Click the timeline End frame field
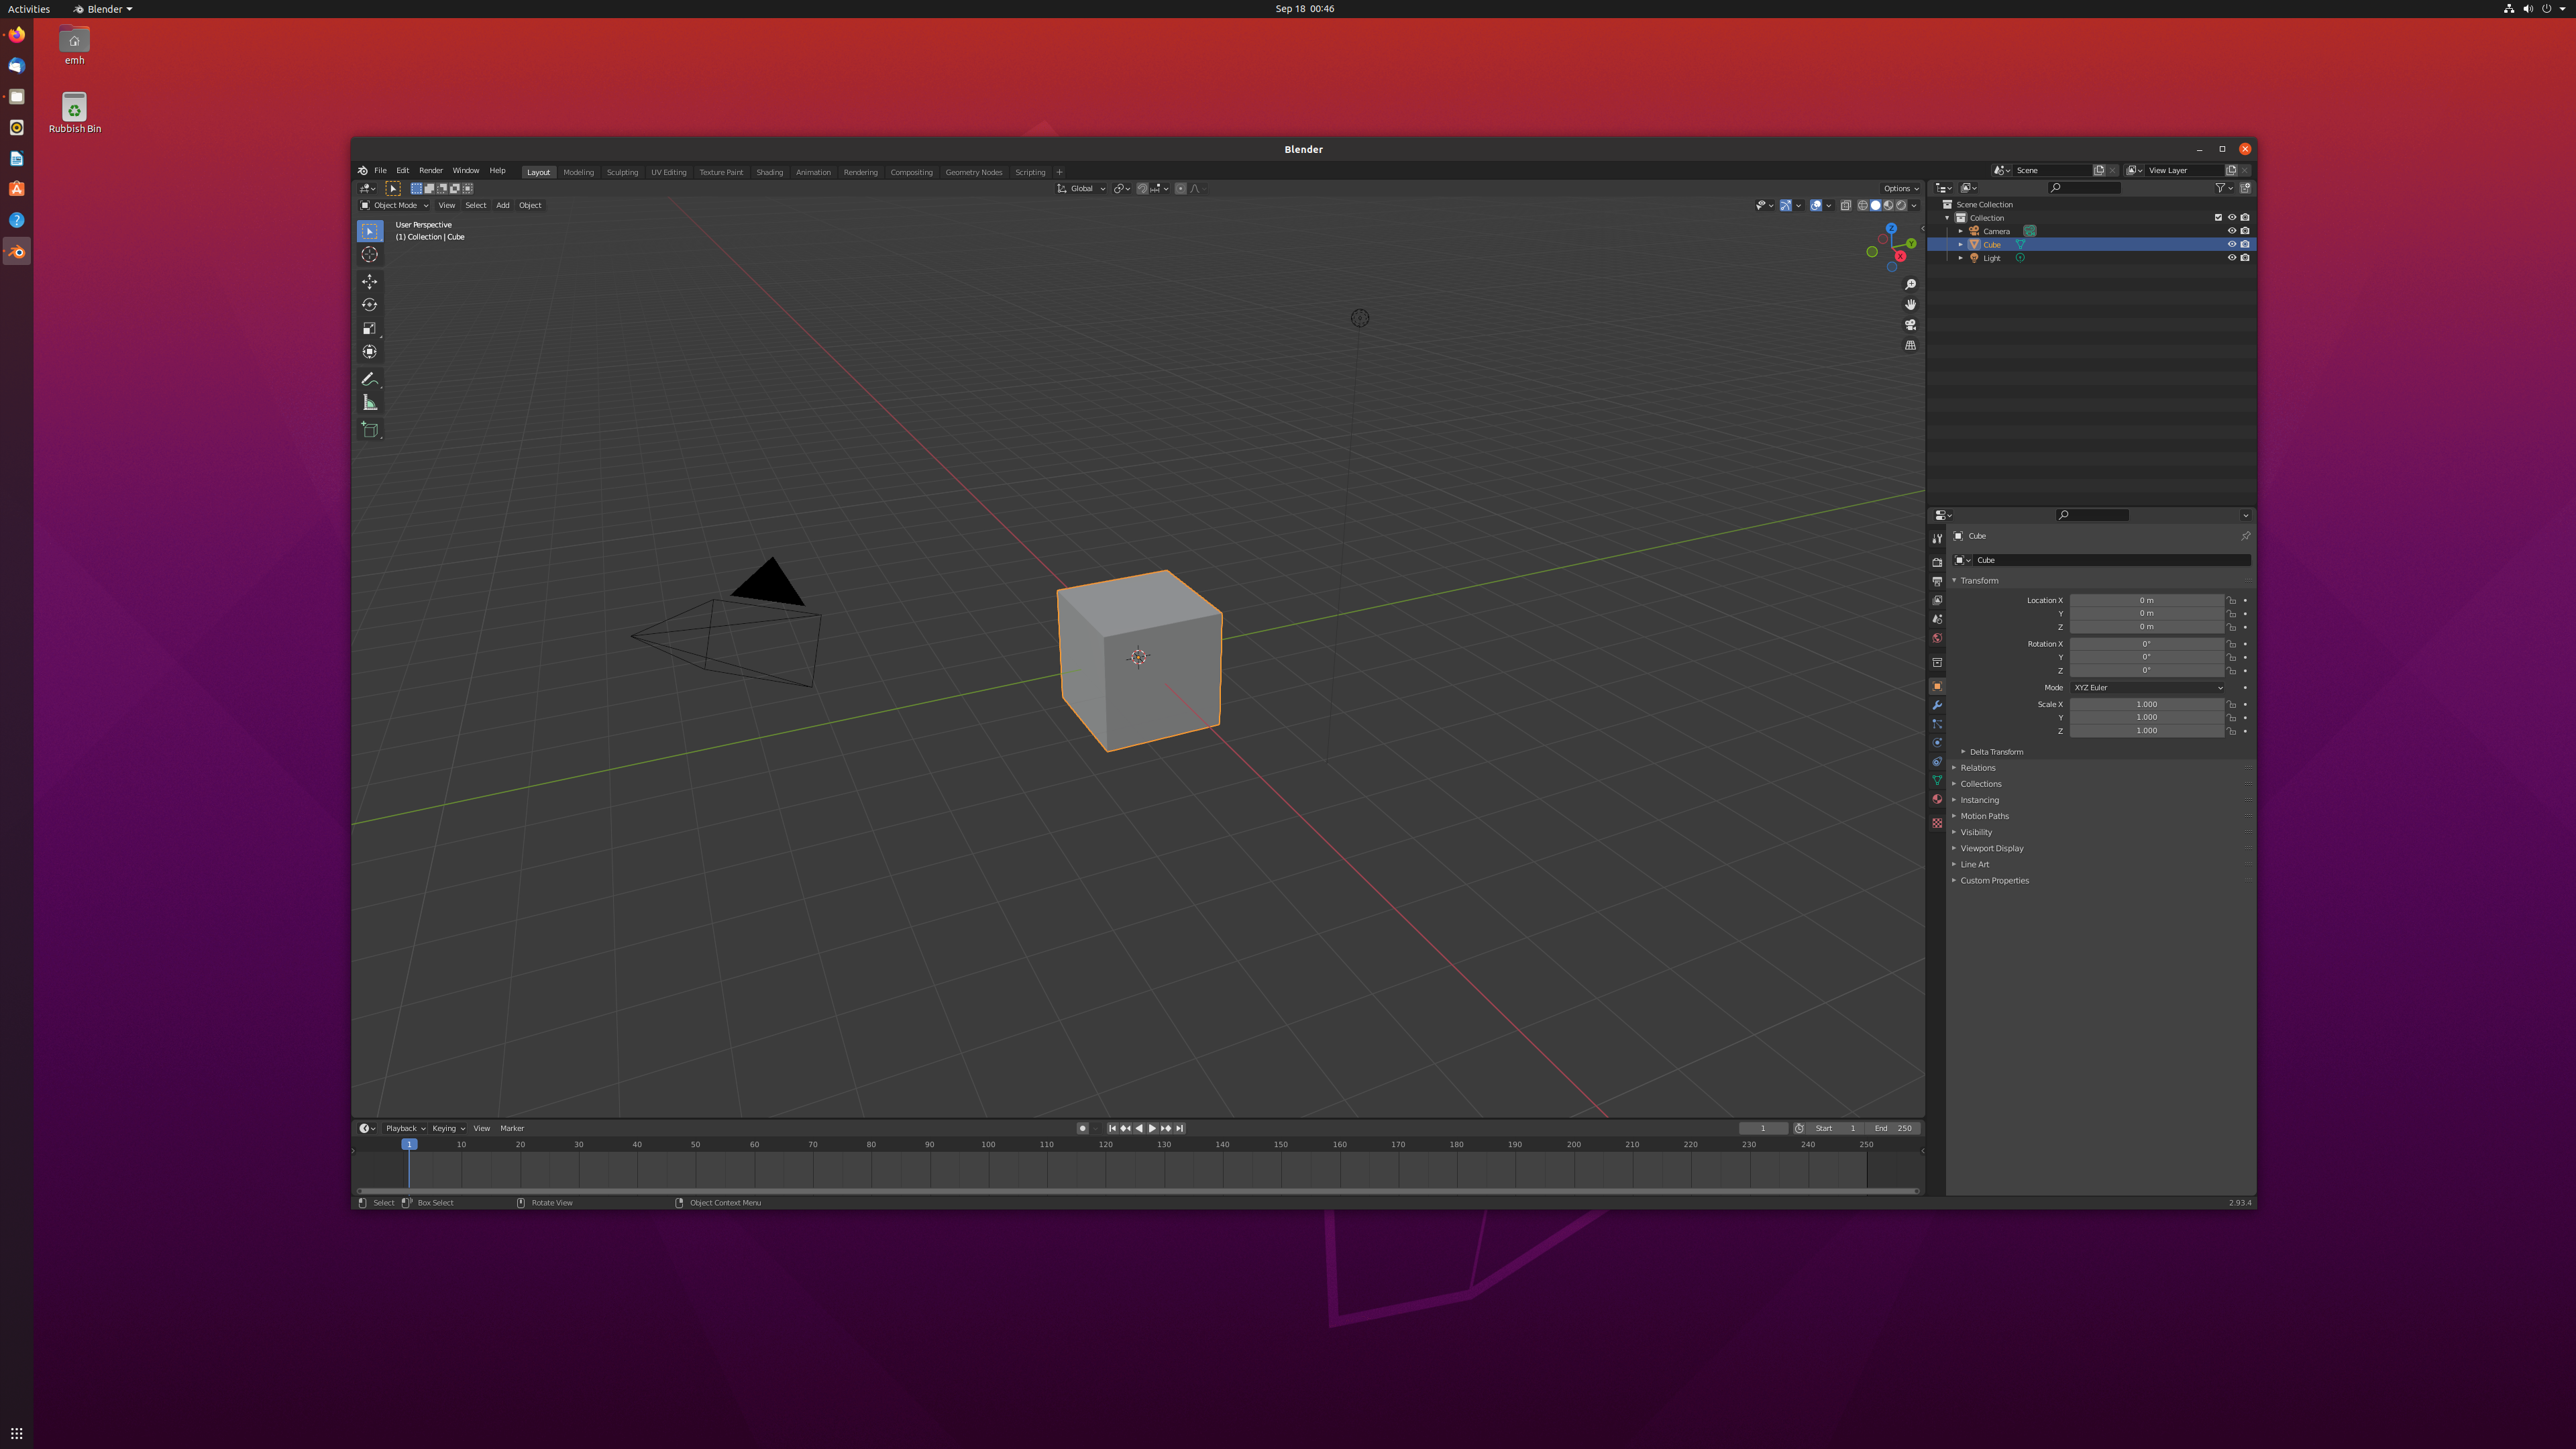The width and height of the screenshot is (2576, 1449). point(1893,1129)
